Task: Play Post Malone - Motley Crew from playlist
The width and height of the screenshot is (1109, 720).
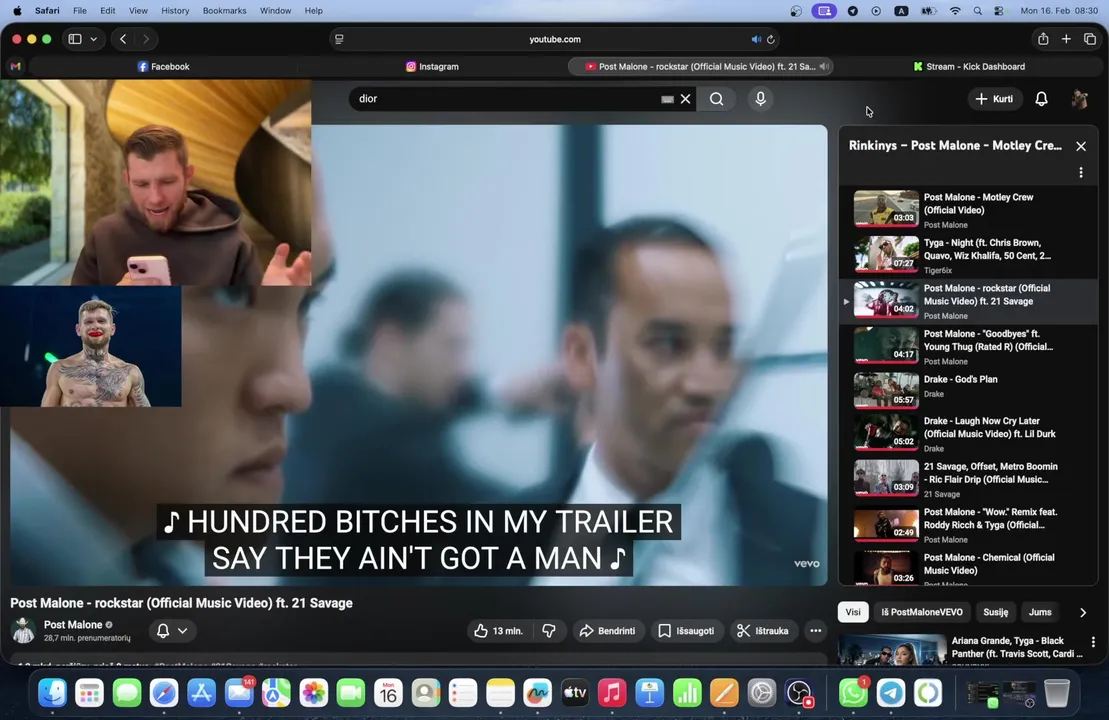Action: pos(968,209)
